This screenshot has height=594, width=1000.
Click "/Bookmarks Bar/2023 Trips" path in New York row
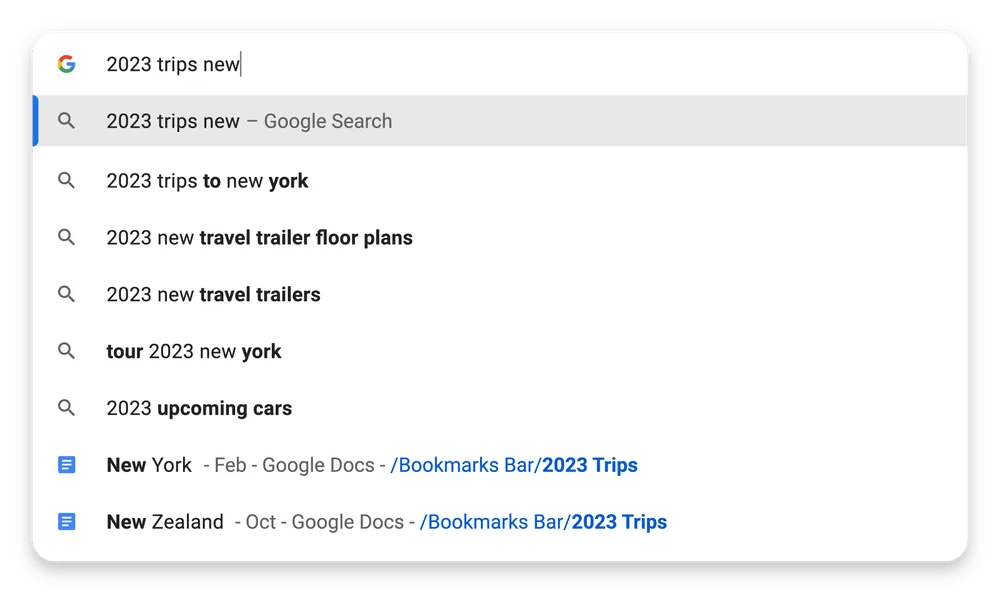513,465
